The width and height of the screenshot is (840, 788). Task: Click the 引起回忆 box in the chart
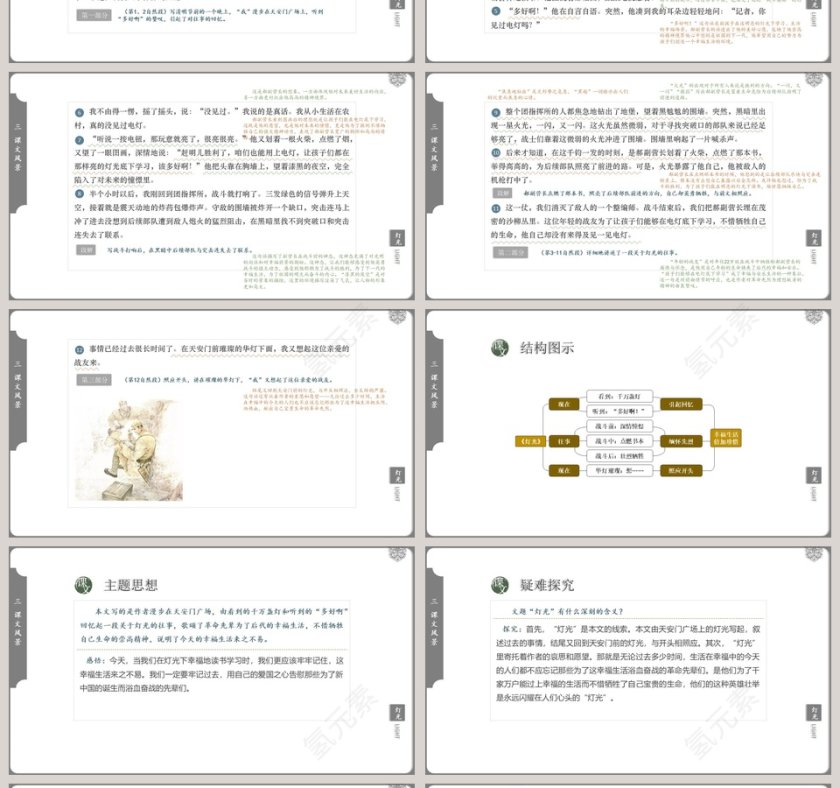[682, 403]
